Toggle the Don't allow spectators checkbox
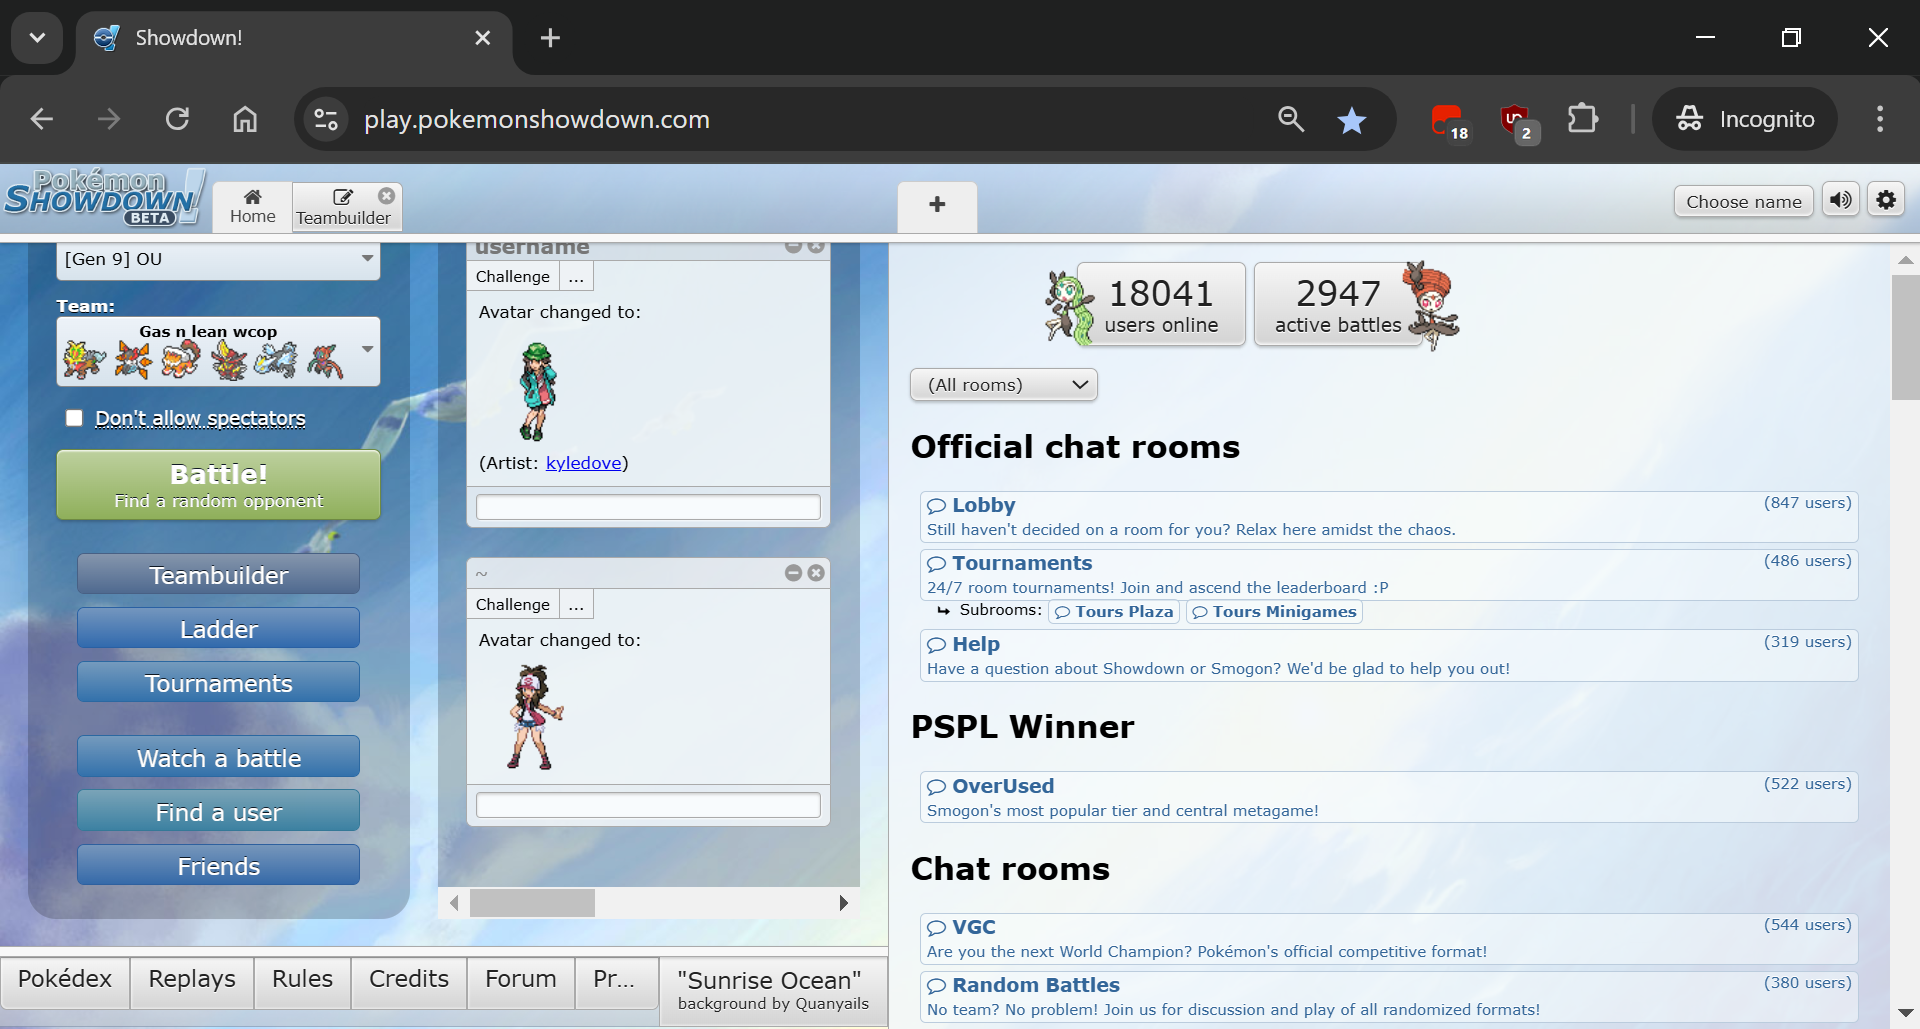Image resolution: width=1920 pixels, height=1029 pixels. click(x=74, y=418)
